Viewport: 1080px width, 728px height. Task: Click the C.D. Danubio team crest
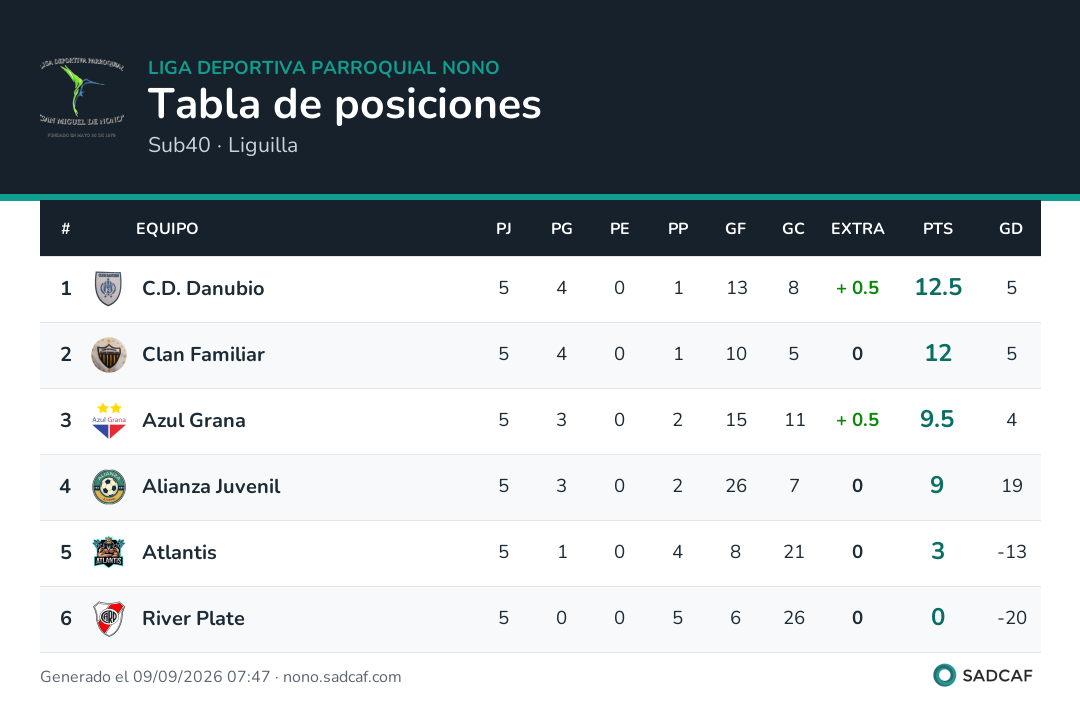click(x=108, y=289)
